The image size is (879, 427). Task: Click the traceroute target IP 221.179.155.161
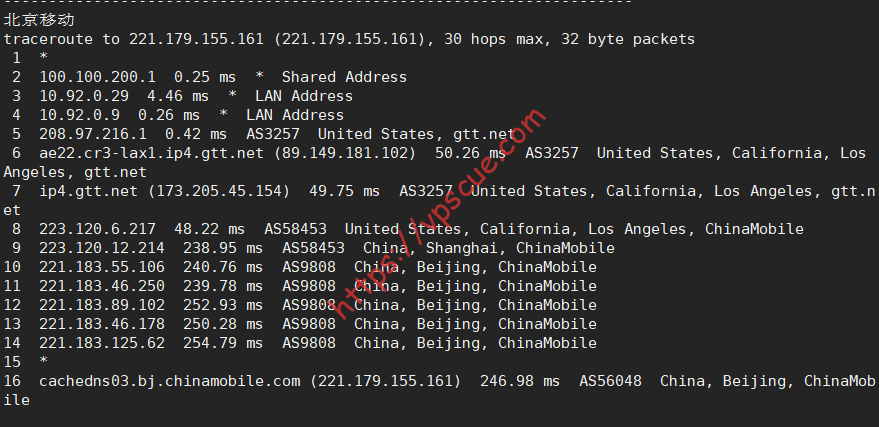pyautogui.click(x=196, y=39)
